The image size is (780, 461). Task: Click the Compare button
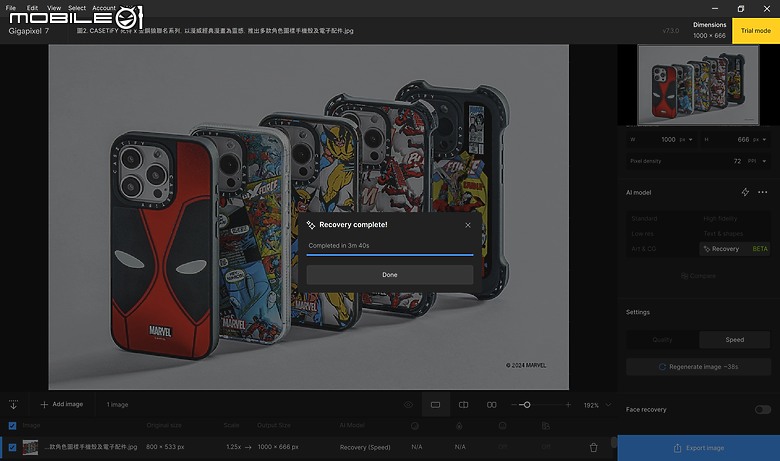(698, 276)
